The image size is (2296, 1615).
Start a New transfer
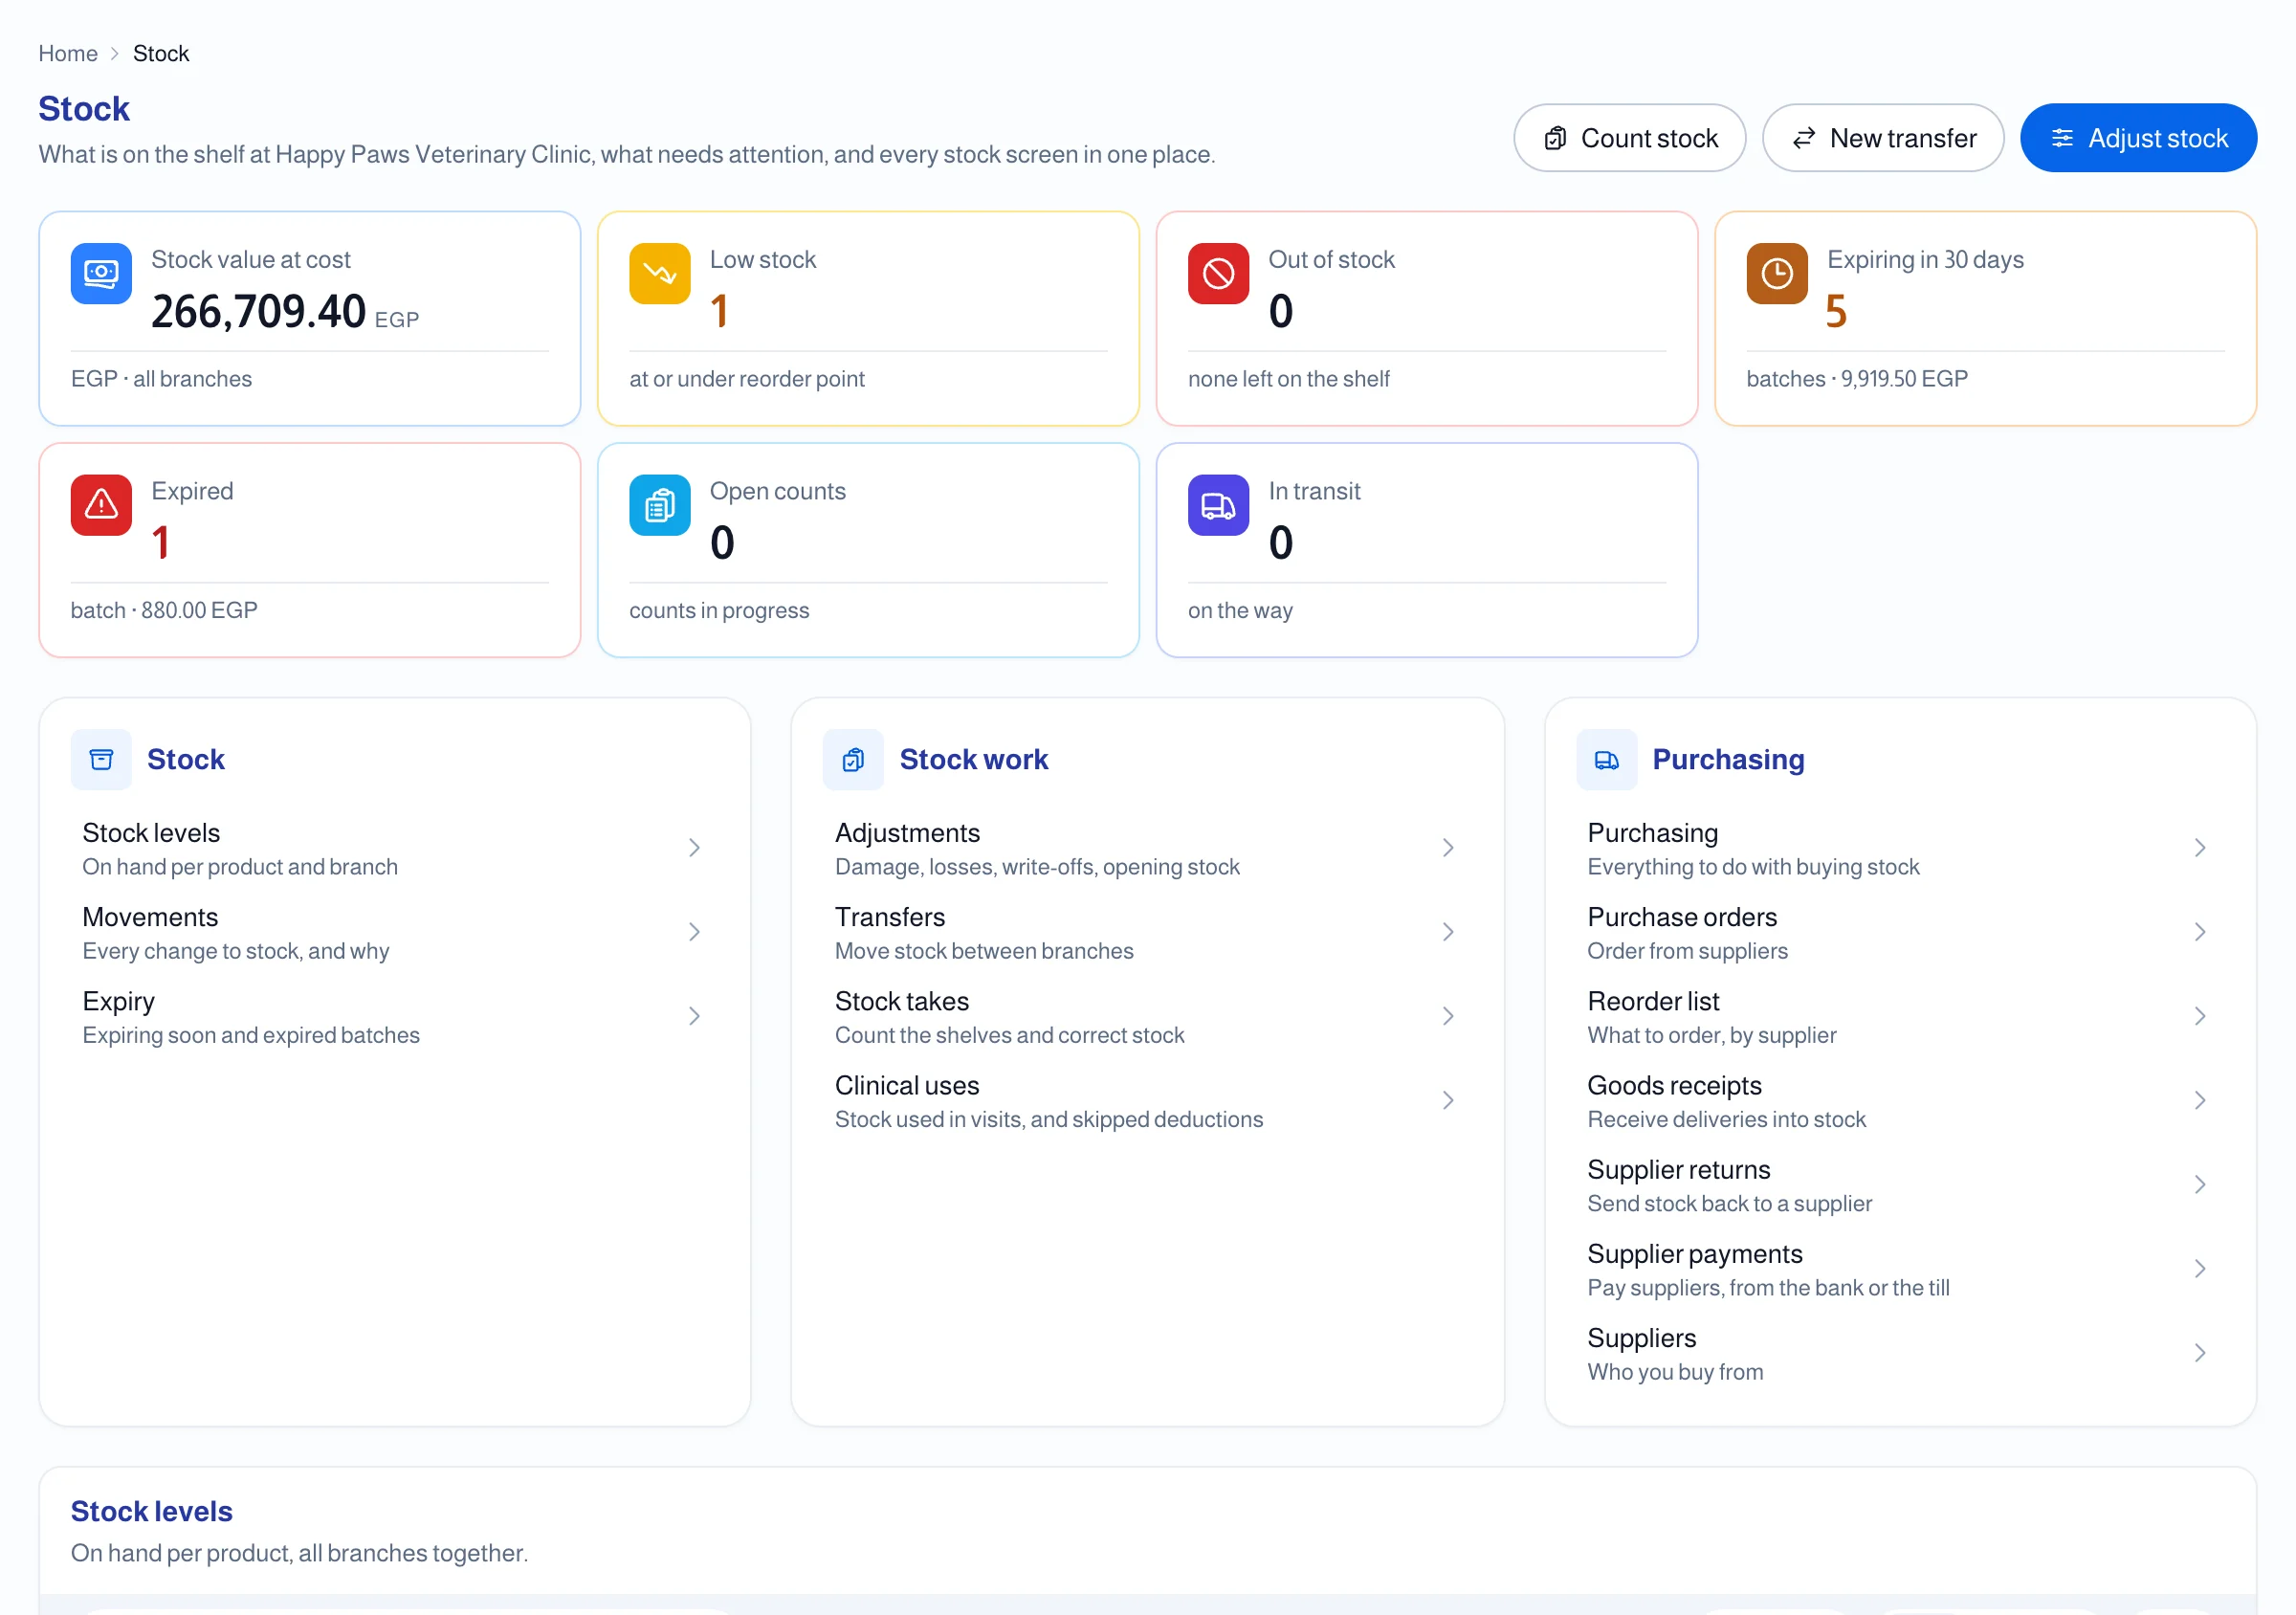point(1882,138)
